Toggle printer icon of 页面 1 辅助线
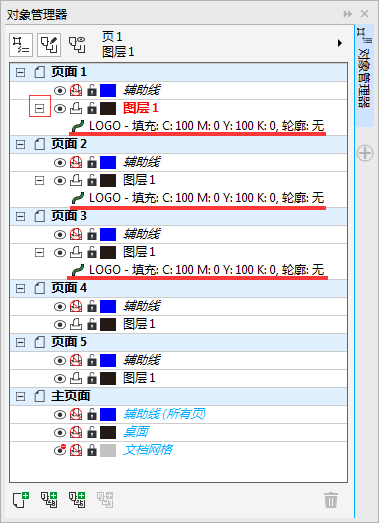Viewport: 379px width, 523px height. (76, 90)
